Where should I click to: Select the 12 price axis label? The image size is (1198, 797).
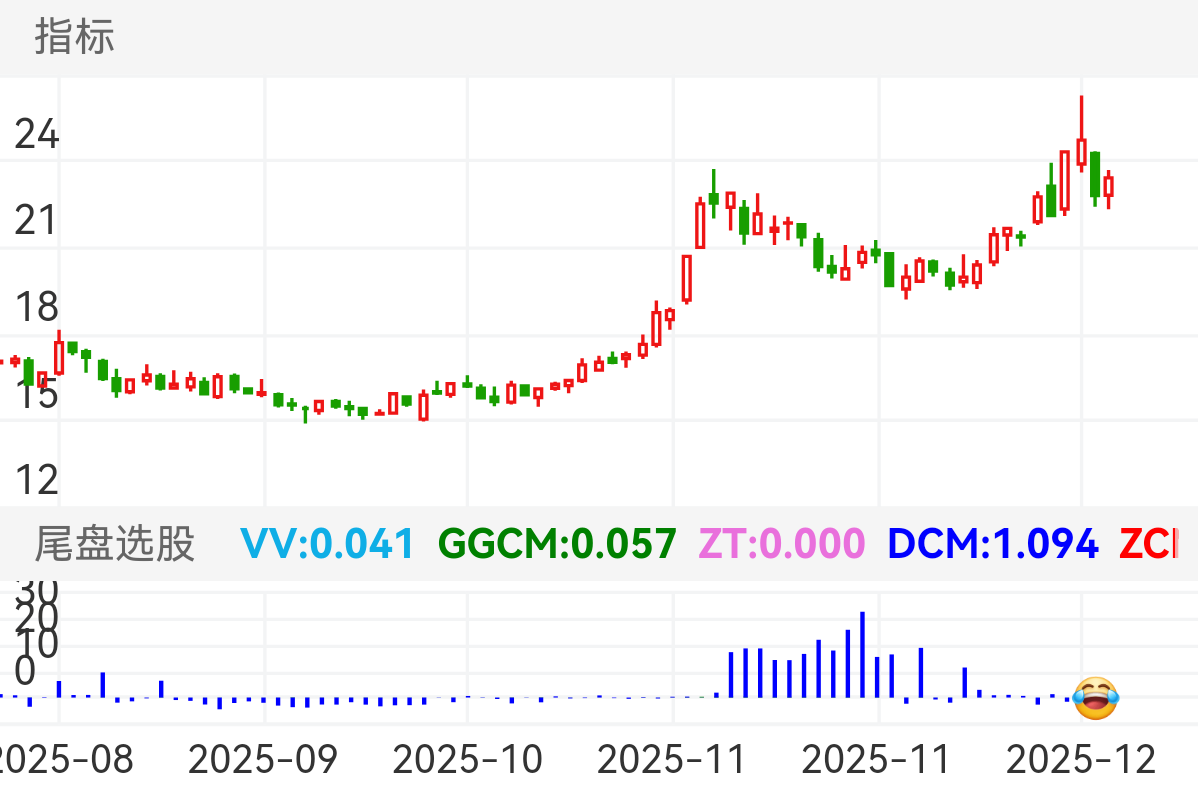click(x=37, y=481)
